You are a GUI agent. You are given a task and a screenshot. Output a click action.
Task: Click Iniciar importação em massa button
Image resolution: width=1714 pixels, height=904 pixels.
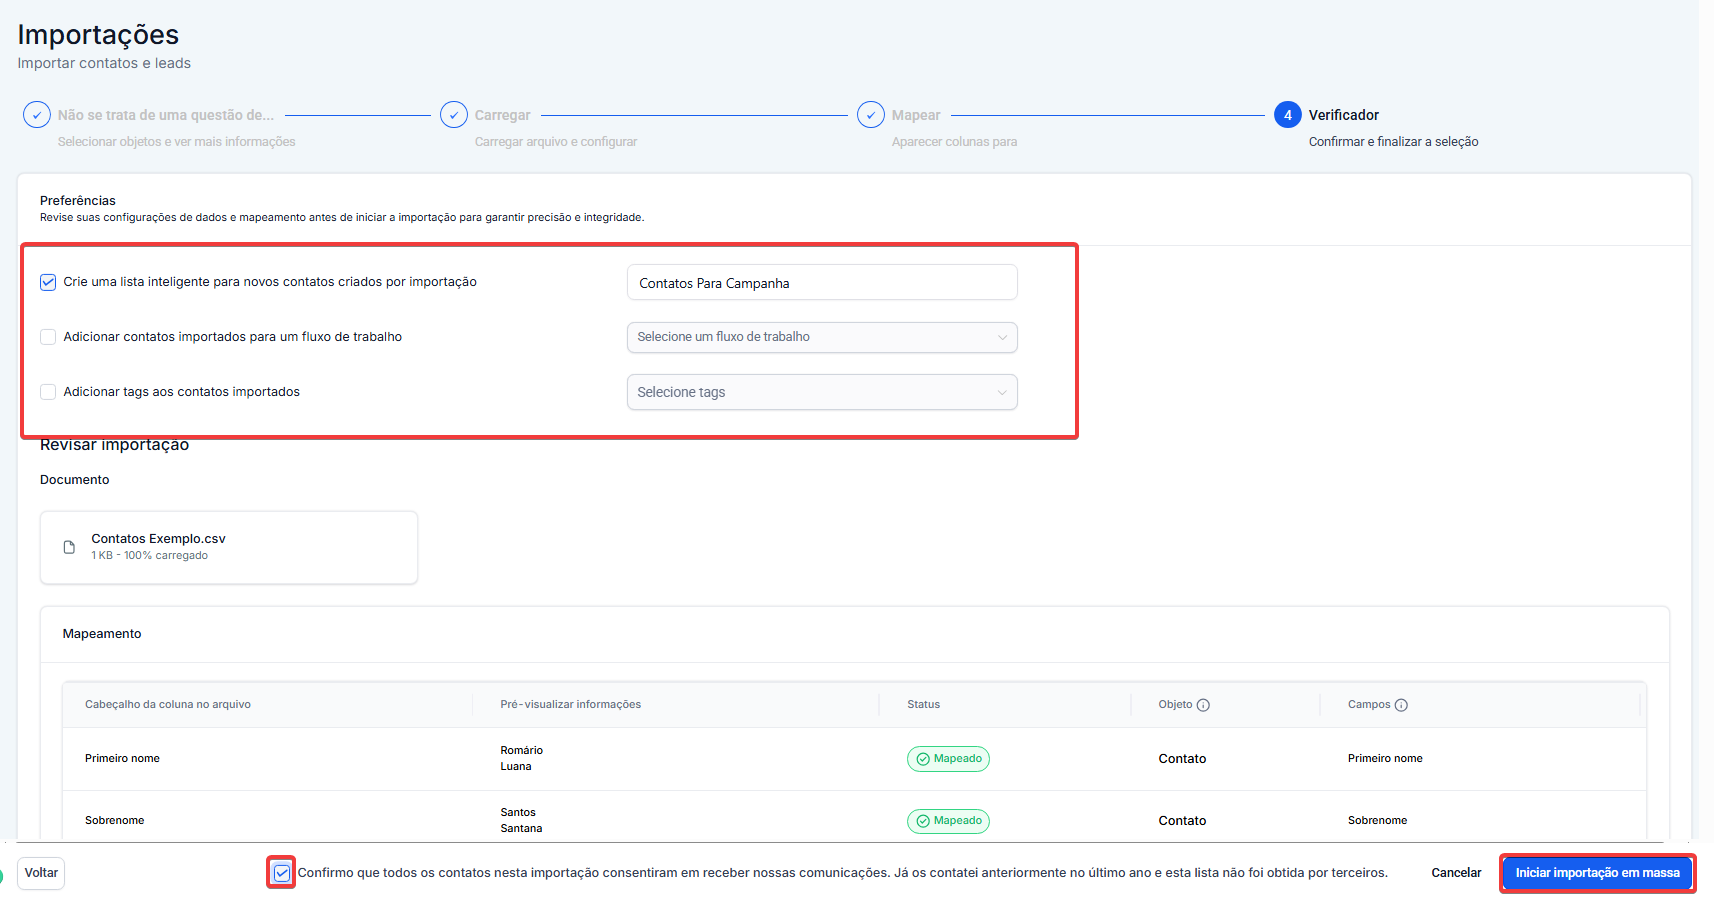click(1597, 873)
